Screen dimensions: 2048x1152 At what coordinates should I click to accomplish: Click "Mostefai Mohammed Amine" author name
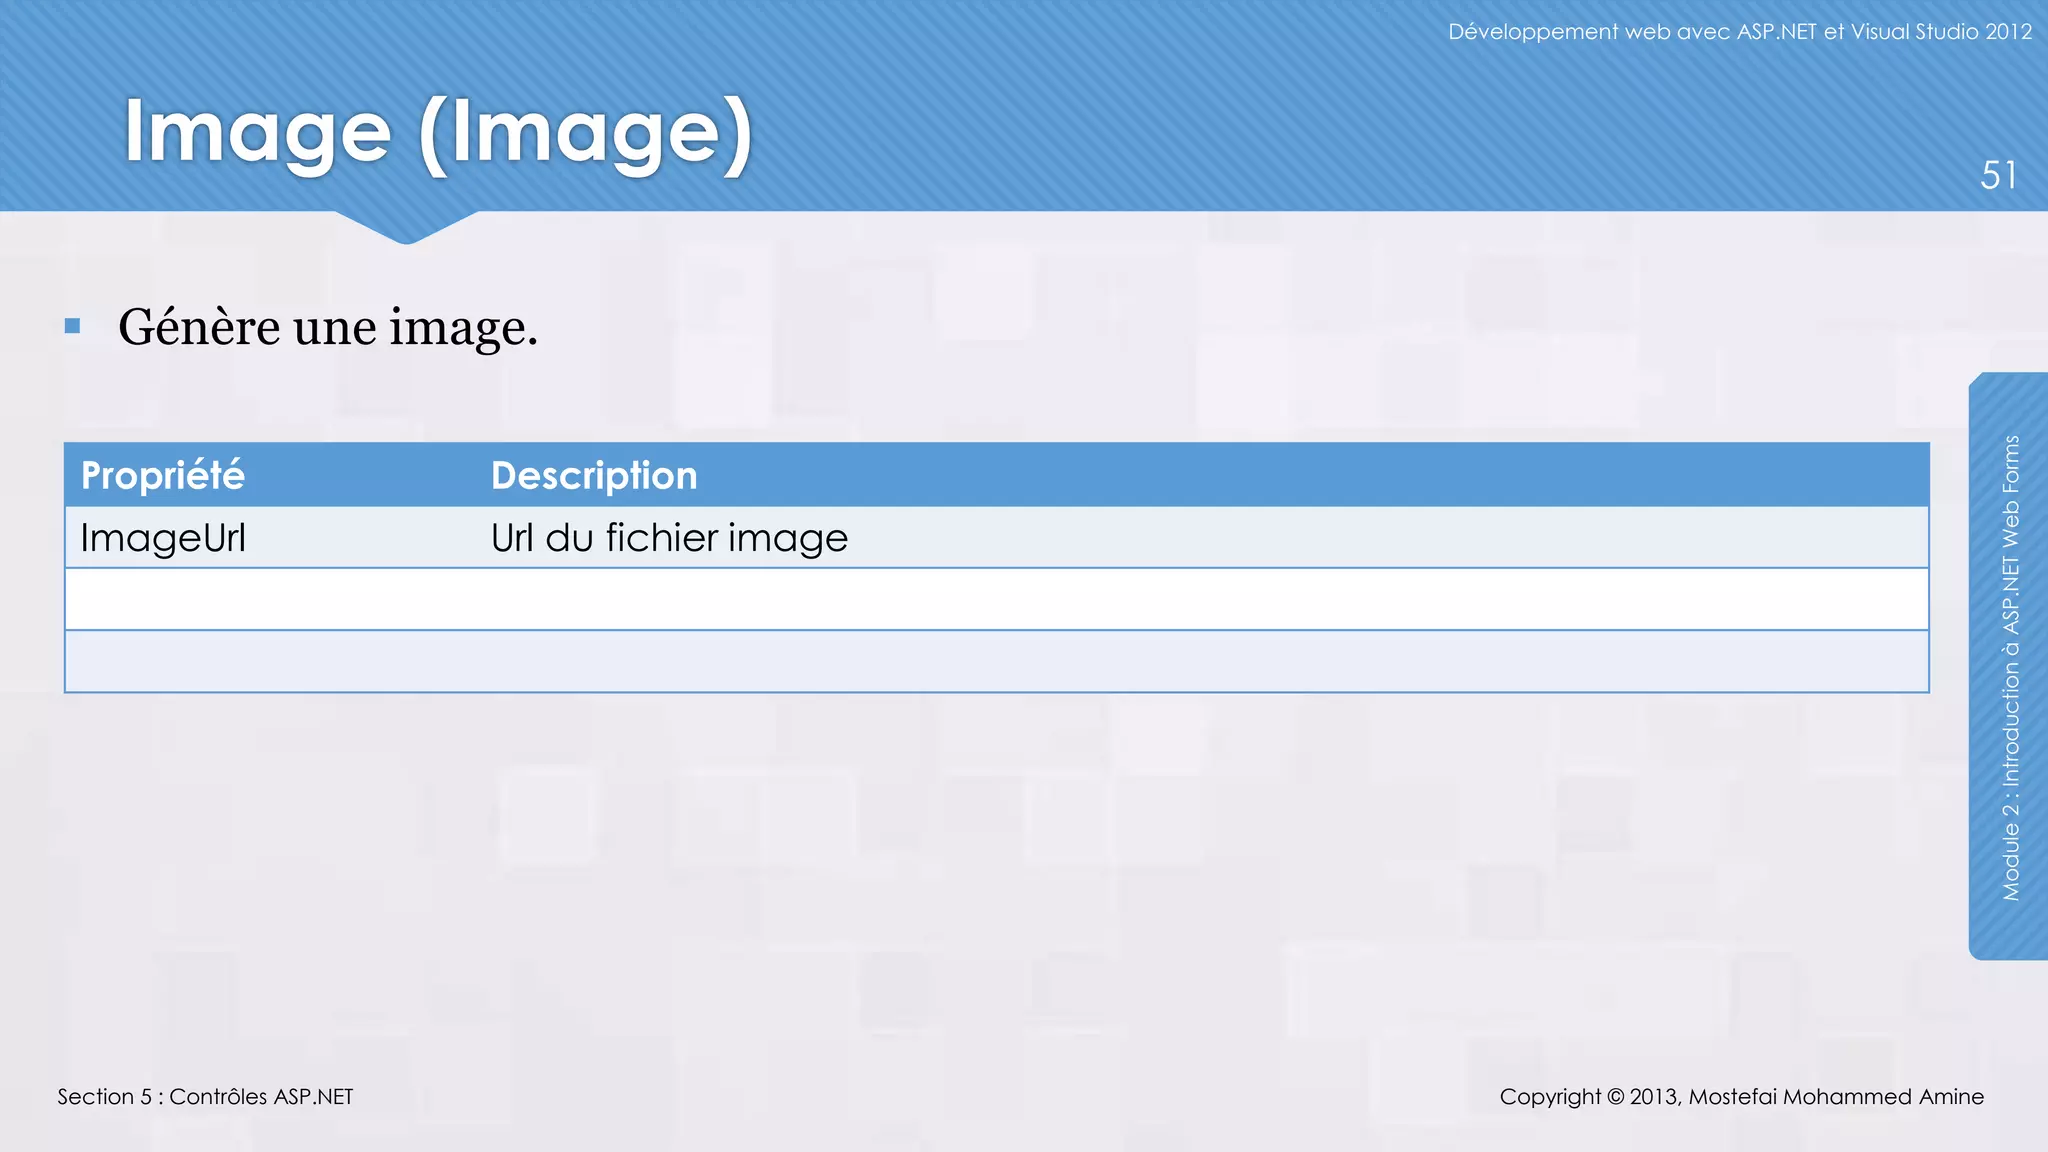pos(1836,1097)
